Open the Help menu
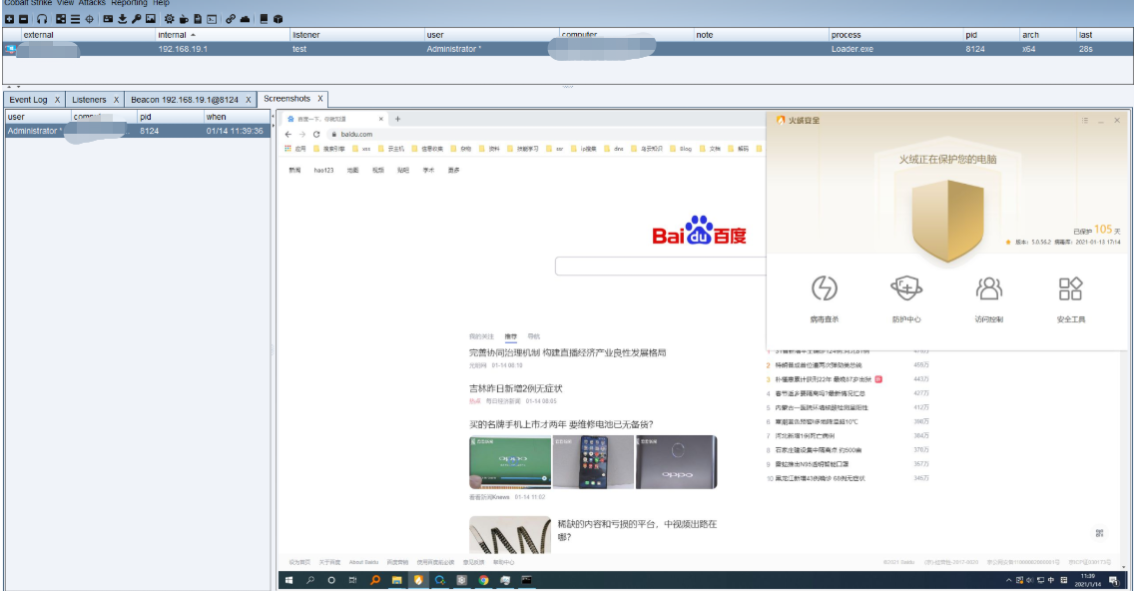The width and height of the screenshot is (1140, 591). (x=161, y=3)
